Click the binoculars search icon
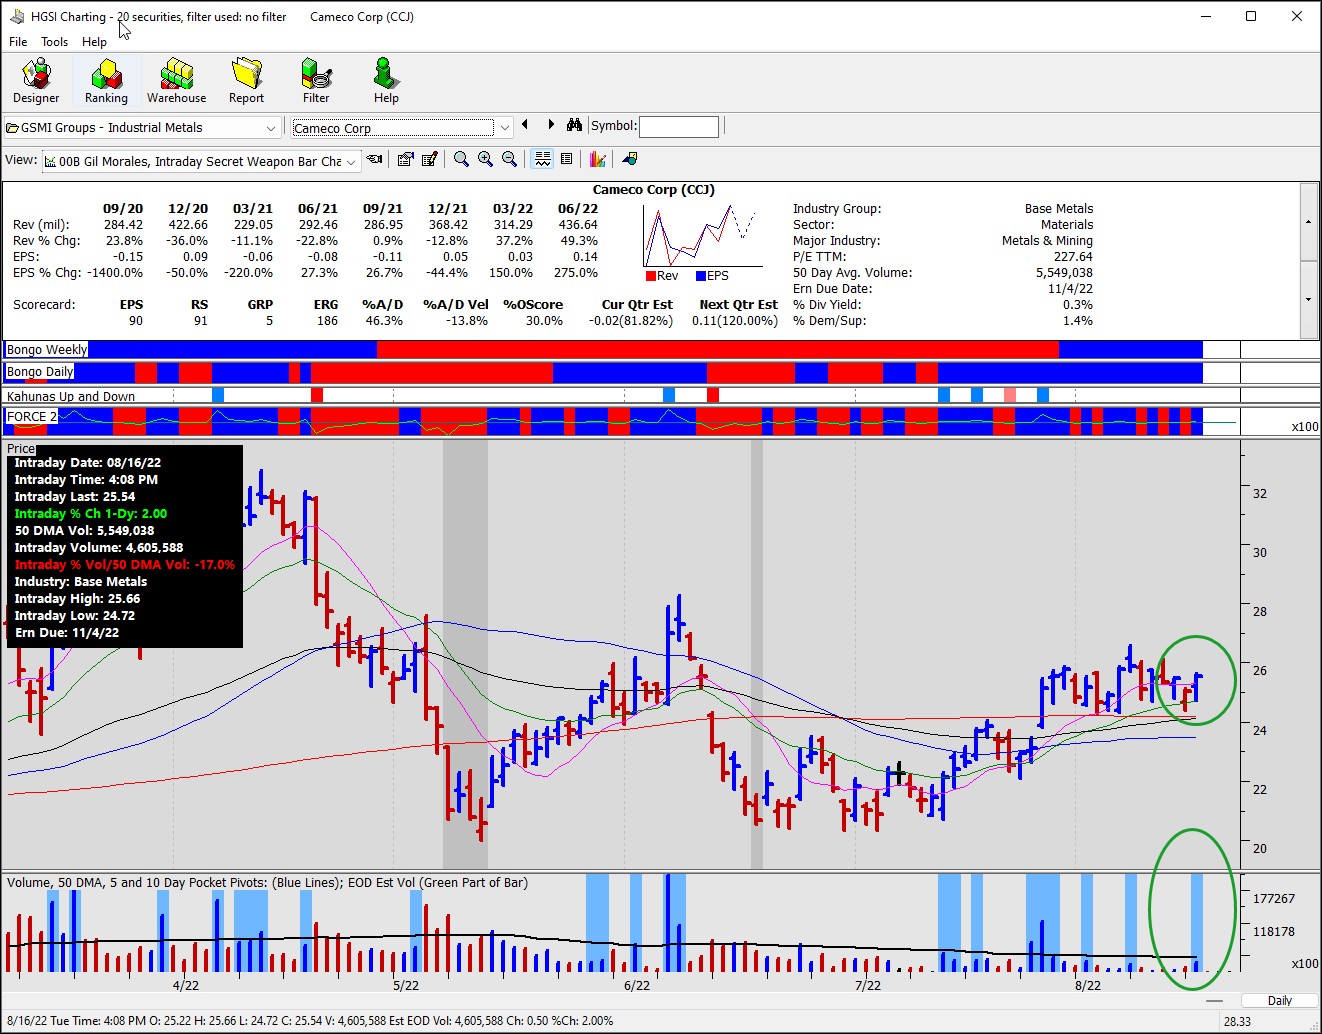The width and height of the screenshot is (1322, 1034). (x=574, y=125)
